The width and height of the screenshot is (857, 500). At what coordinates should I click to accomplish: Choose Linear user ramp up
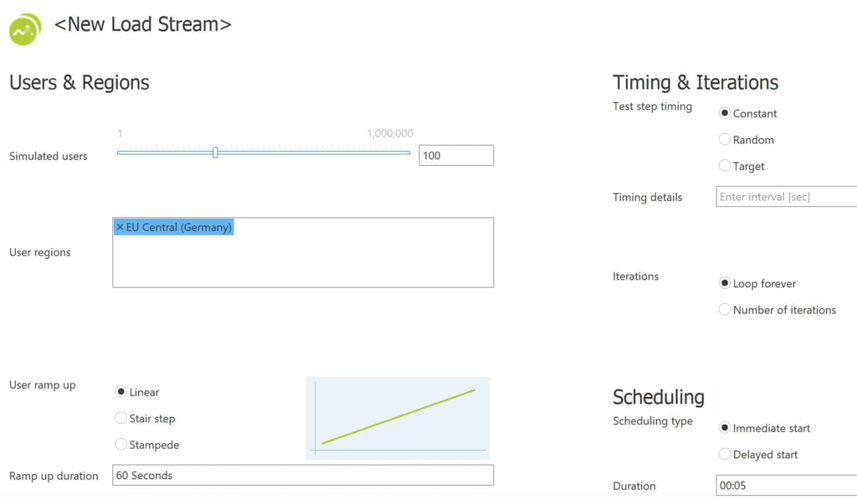point(121,392)
